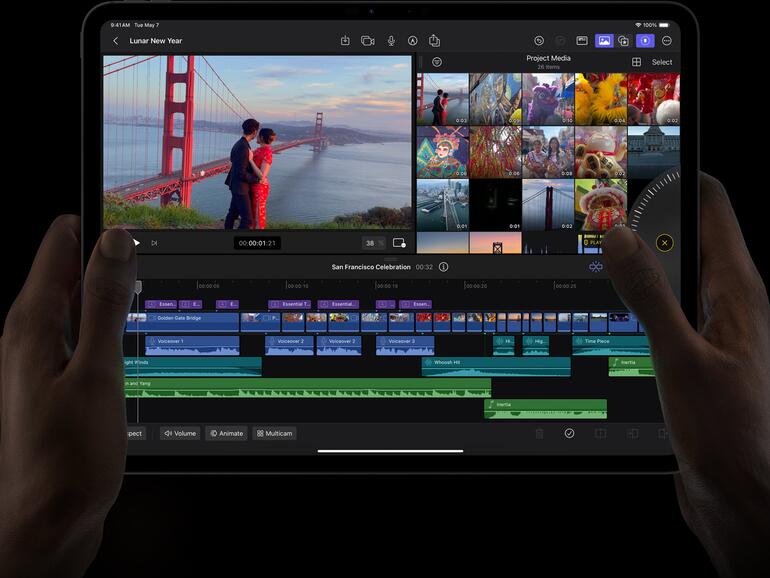Viewport: 770px width, 578px height.
Task: Tap Select in the media browser
Action: pyautogui.click(x=662, y=62)
